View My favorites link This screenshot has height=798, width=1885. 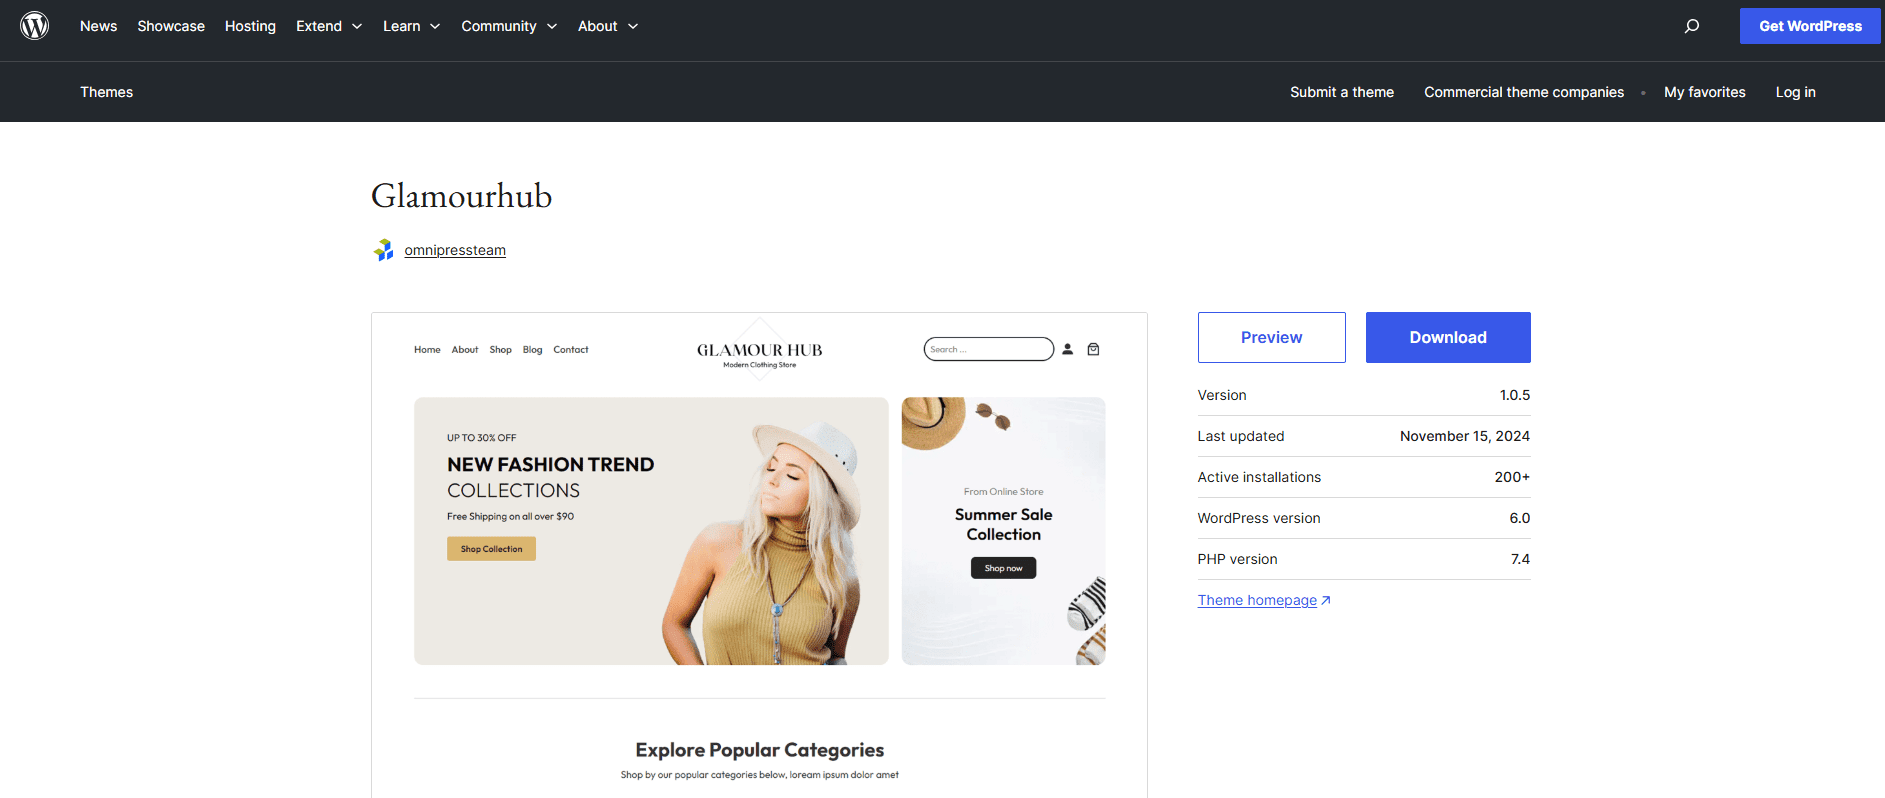coord(1705,92)
